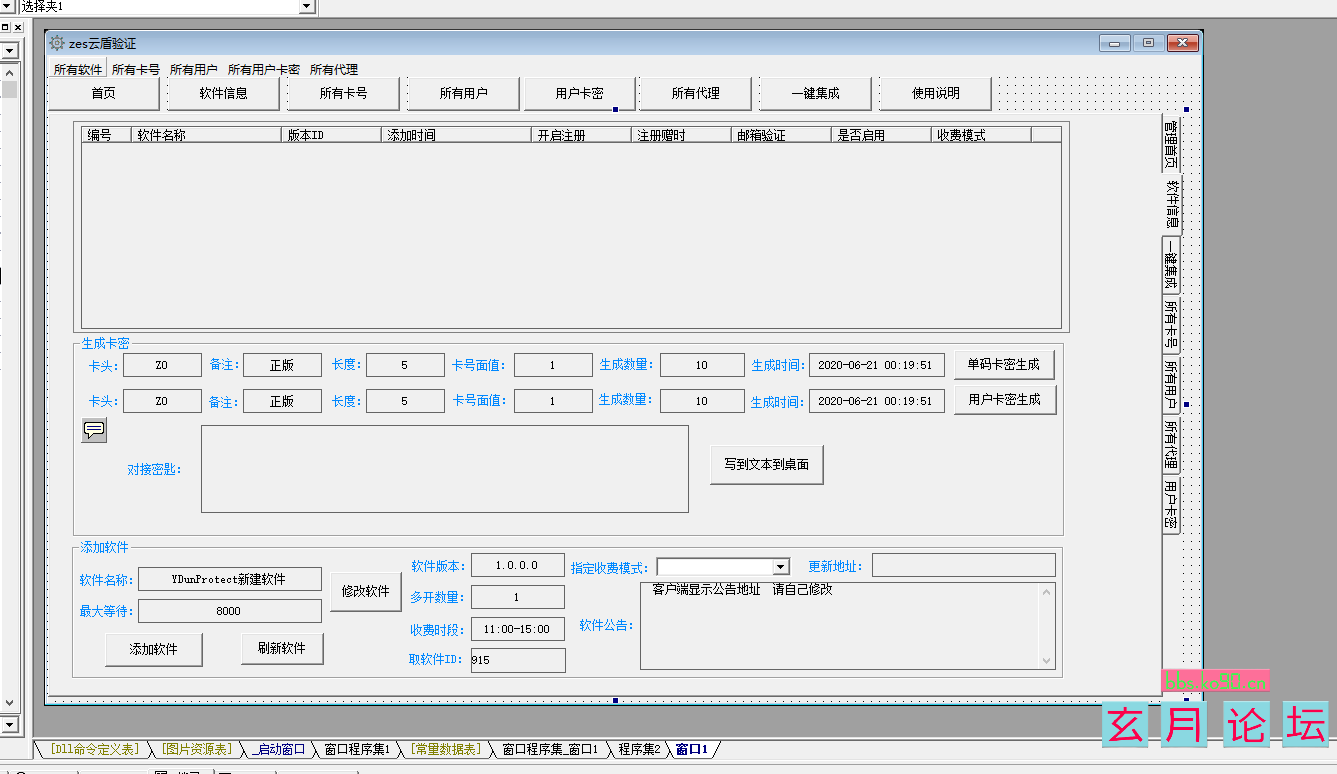Click the 最大等待 field showing 8000

tap(229, 611)
